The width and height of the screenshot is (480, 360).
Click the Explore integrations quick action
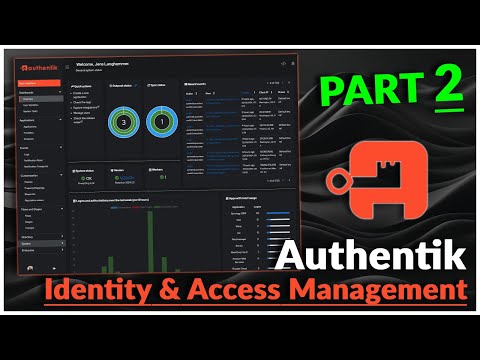[86, 108]
